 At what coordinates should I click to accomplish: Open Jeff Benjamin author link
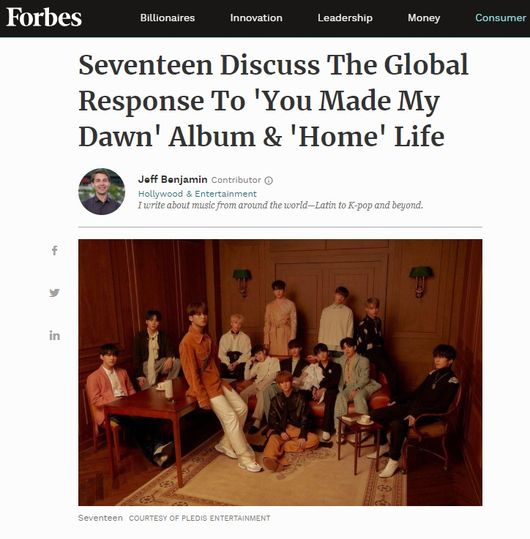(x=173, y=179)
